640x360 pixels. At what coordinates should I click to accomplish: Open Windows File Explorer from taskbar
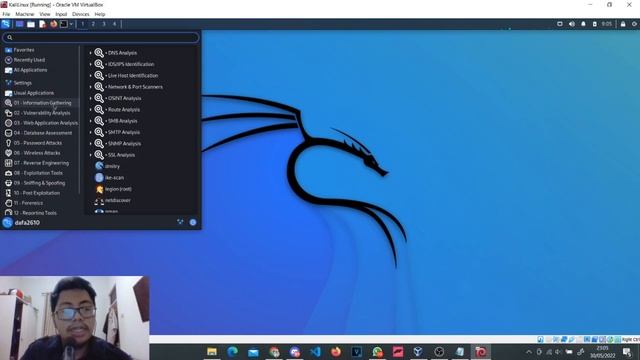pos(212,352)
